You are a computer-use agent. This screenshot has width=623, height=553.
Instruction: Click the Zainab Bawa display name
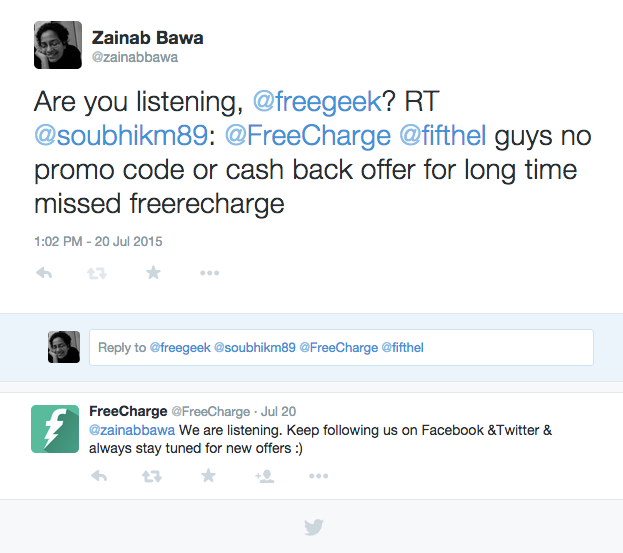145,37
